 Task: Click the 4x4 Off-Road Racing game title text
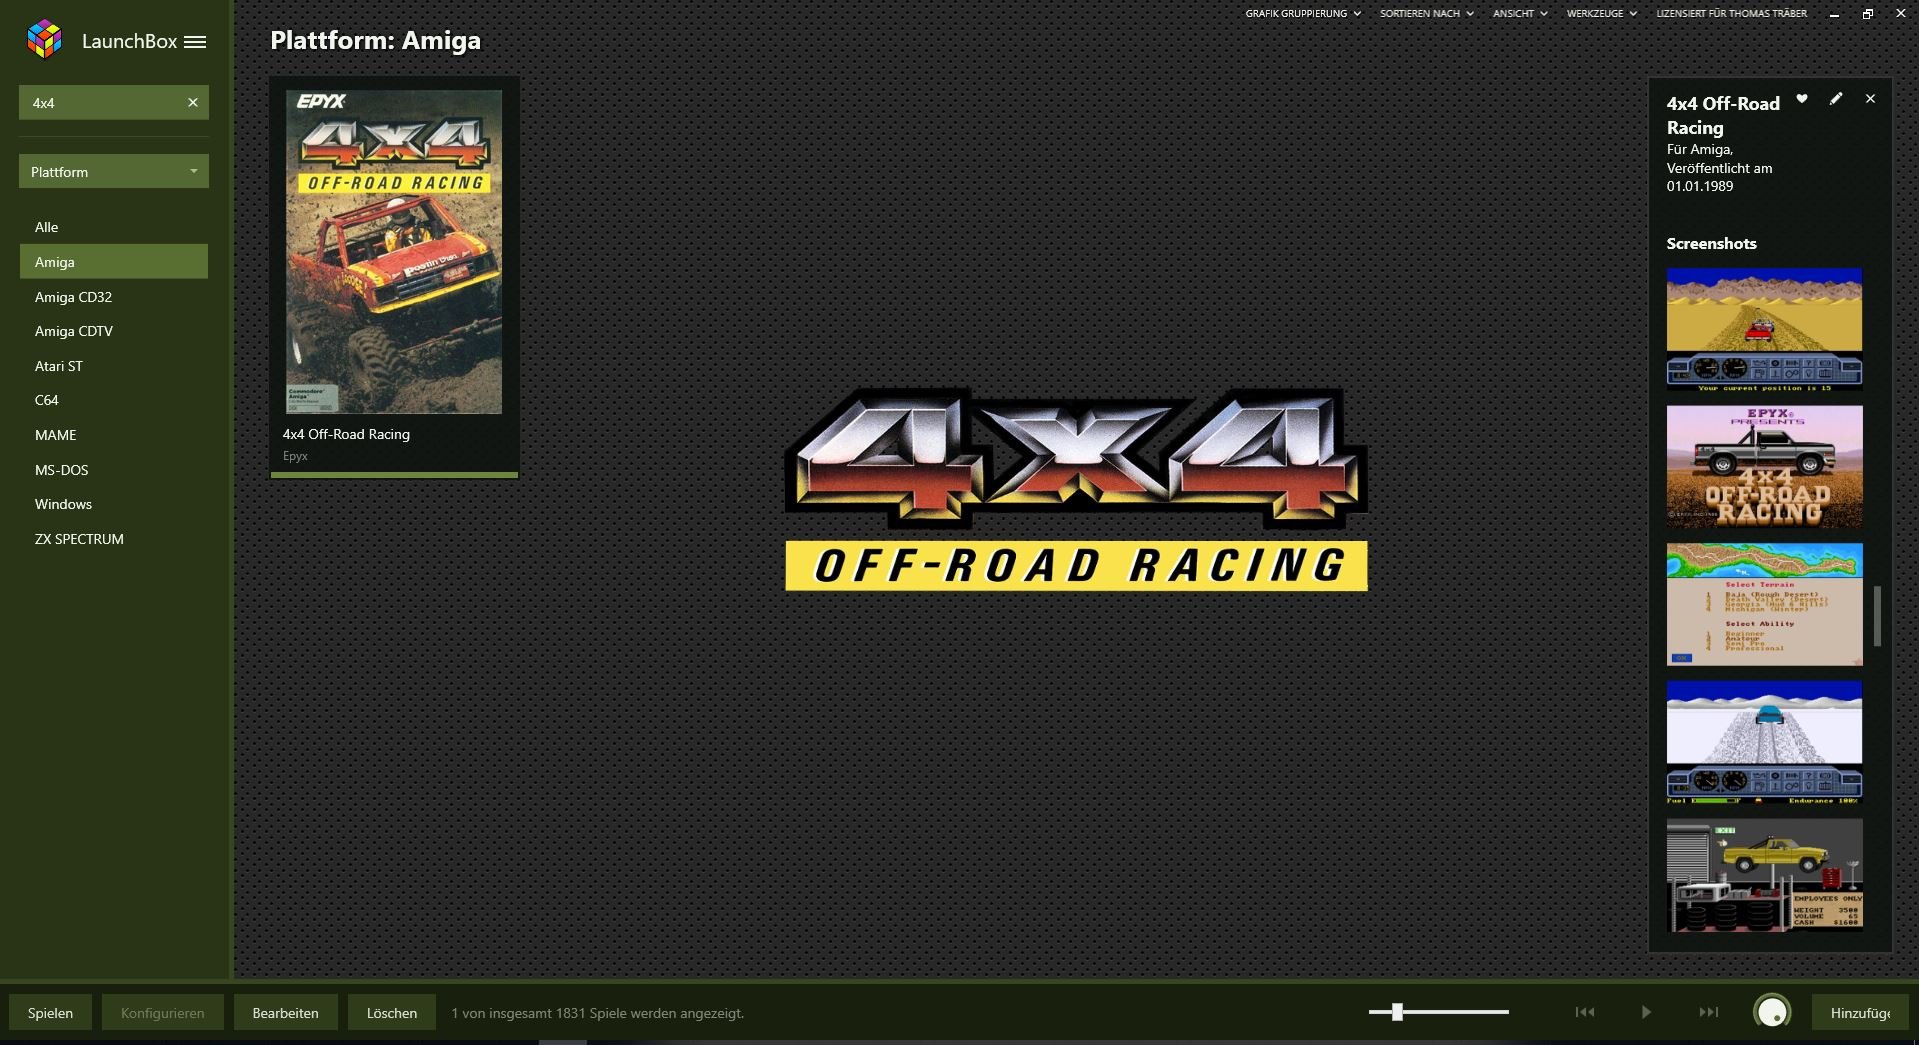(346, 434)
